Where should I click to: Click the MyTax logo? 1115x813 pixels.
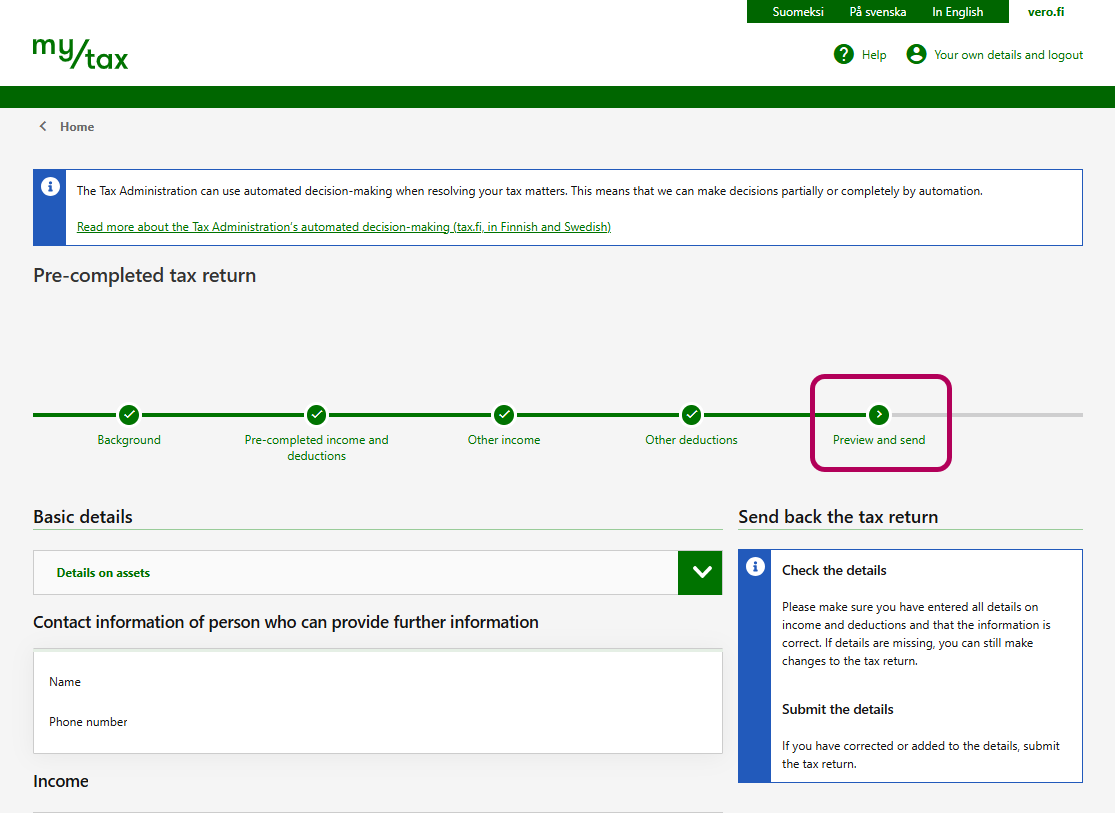80,53
